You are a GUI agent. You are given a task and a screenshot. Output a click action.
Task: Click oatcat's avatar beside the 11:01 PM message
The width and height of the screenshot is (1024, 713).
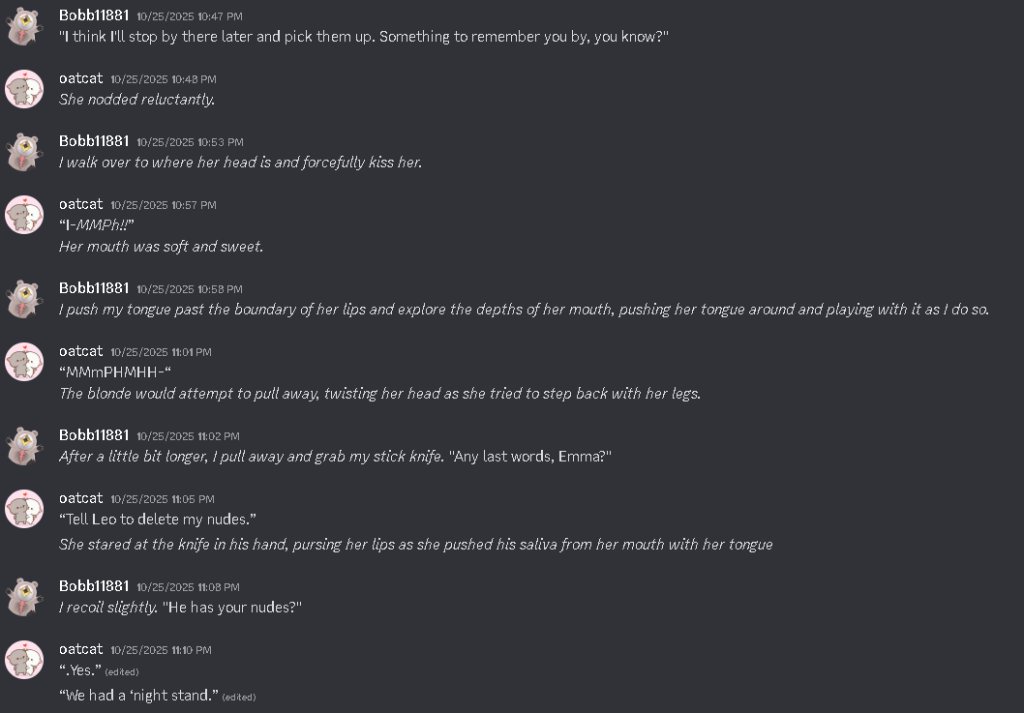[24, 362]
